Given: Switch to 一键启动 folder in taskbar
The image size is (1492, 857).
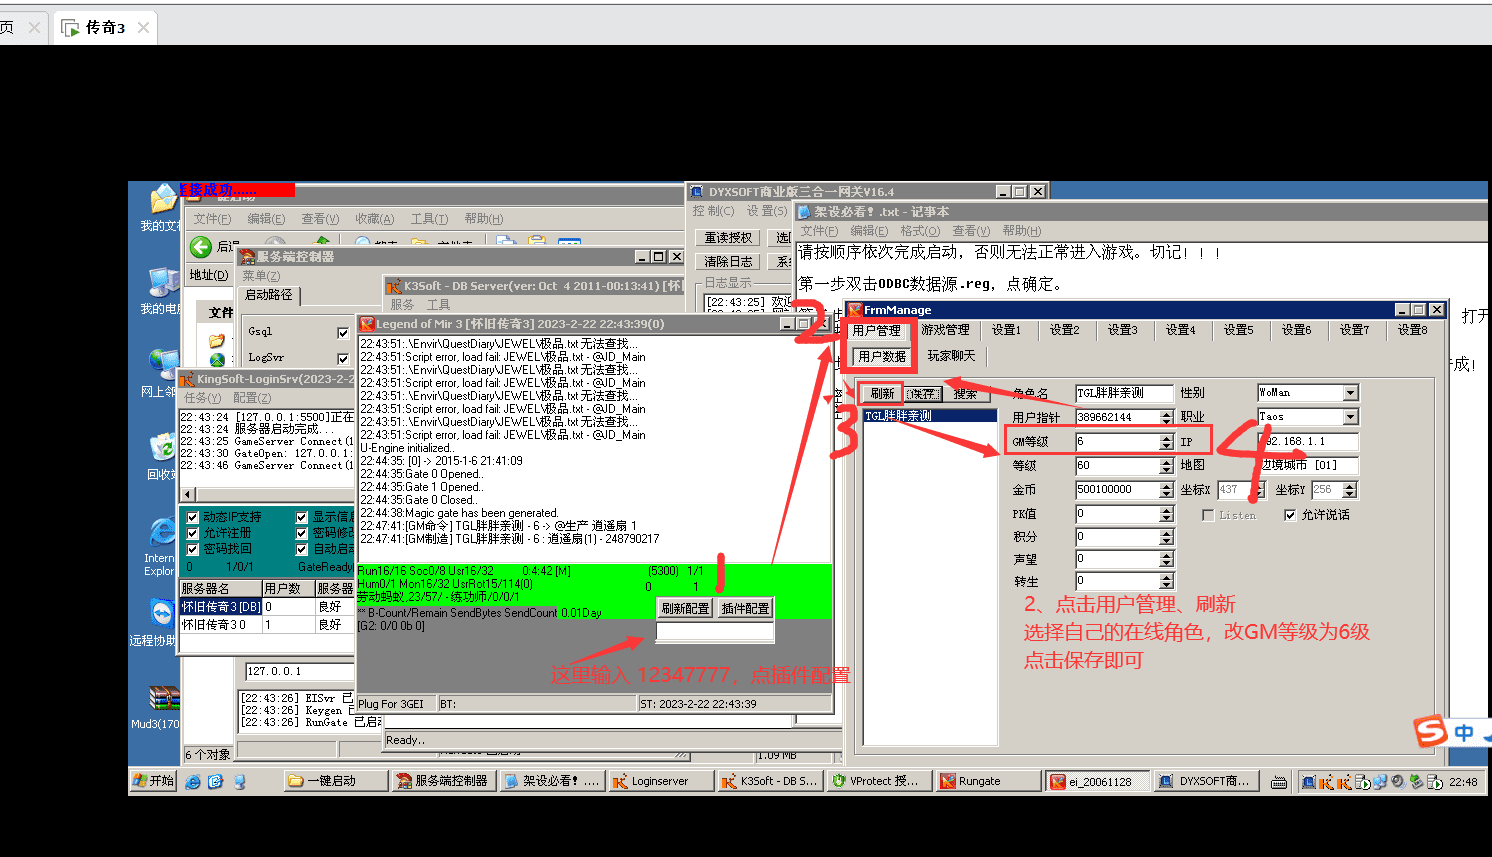Looking at the screenshot, I should [336, 781].
